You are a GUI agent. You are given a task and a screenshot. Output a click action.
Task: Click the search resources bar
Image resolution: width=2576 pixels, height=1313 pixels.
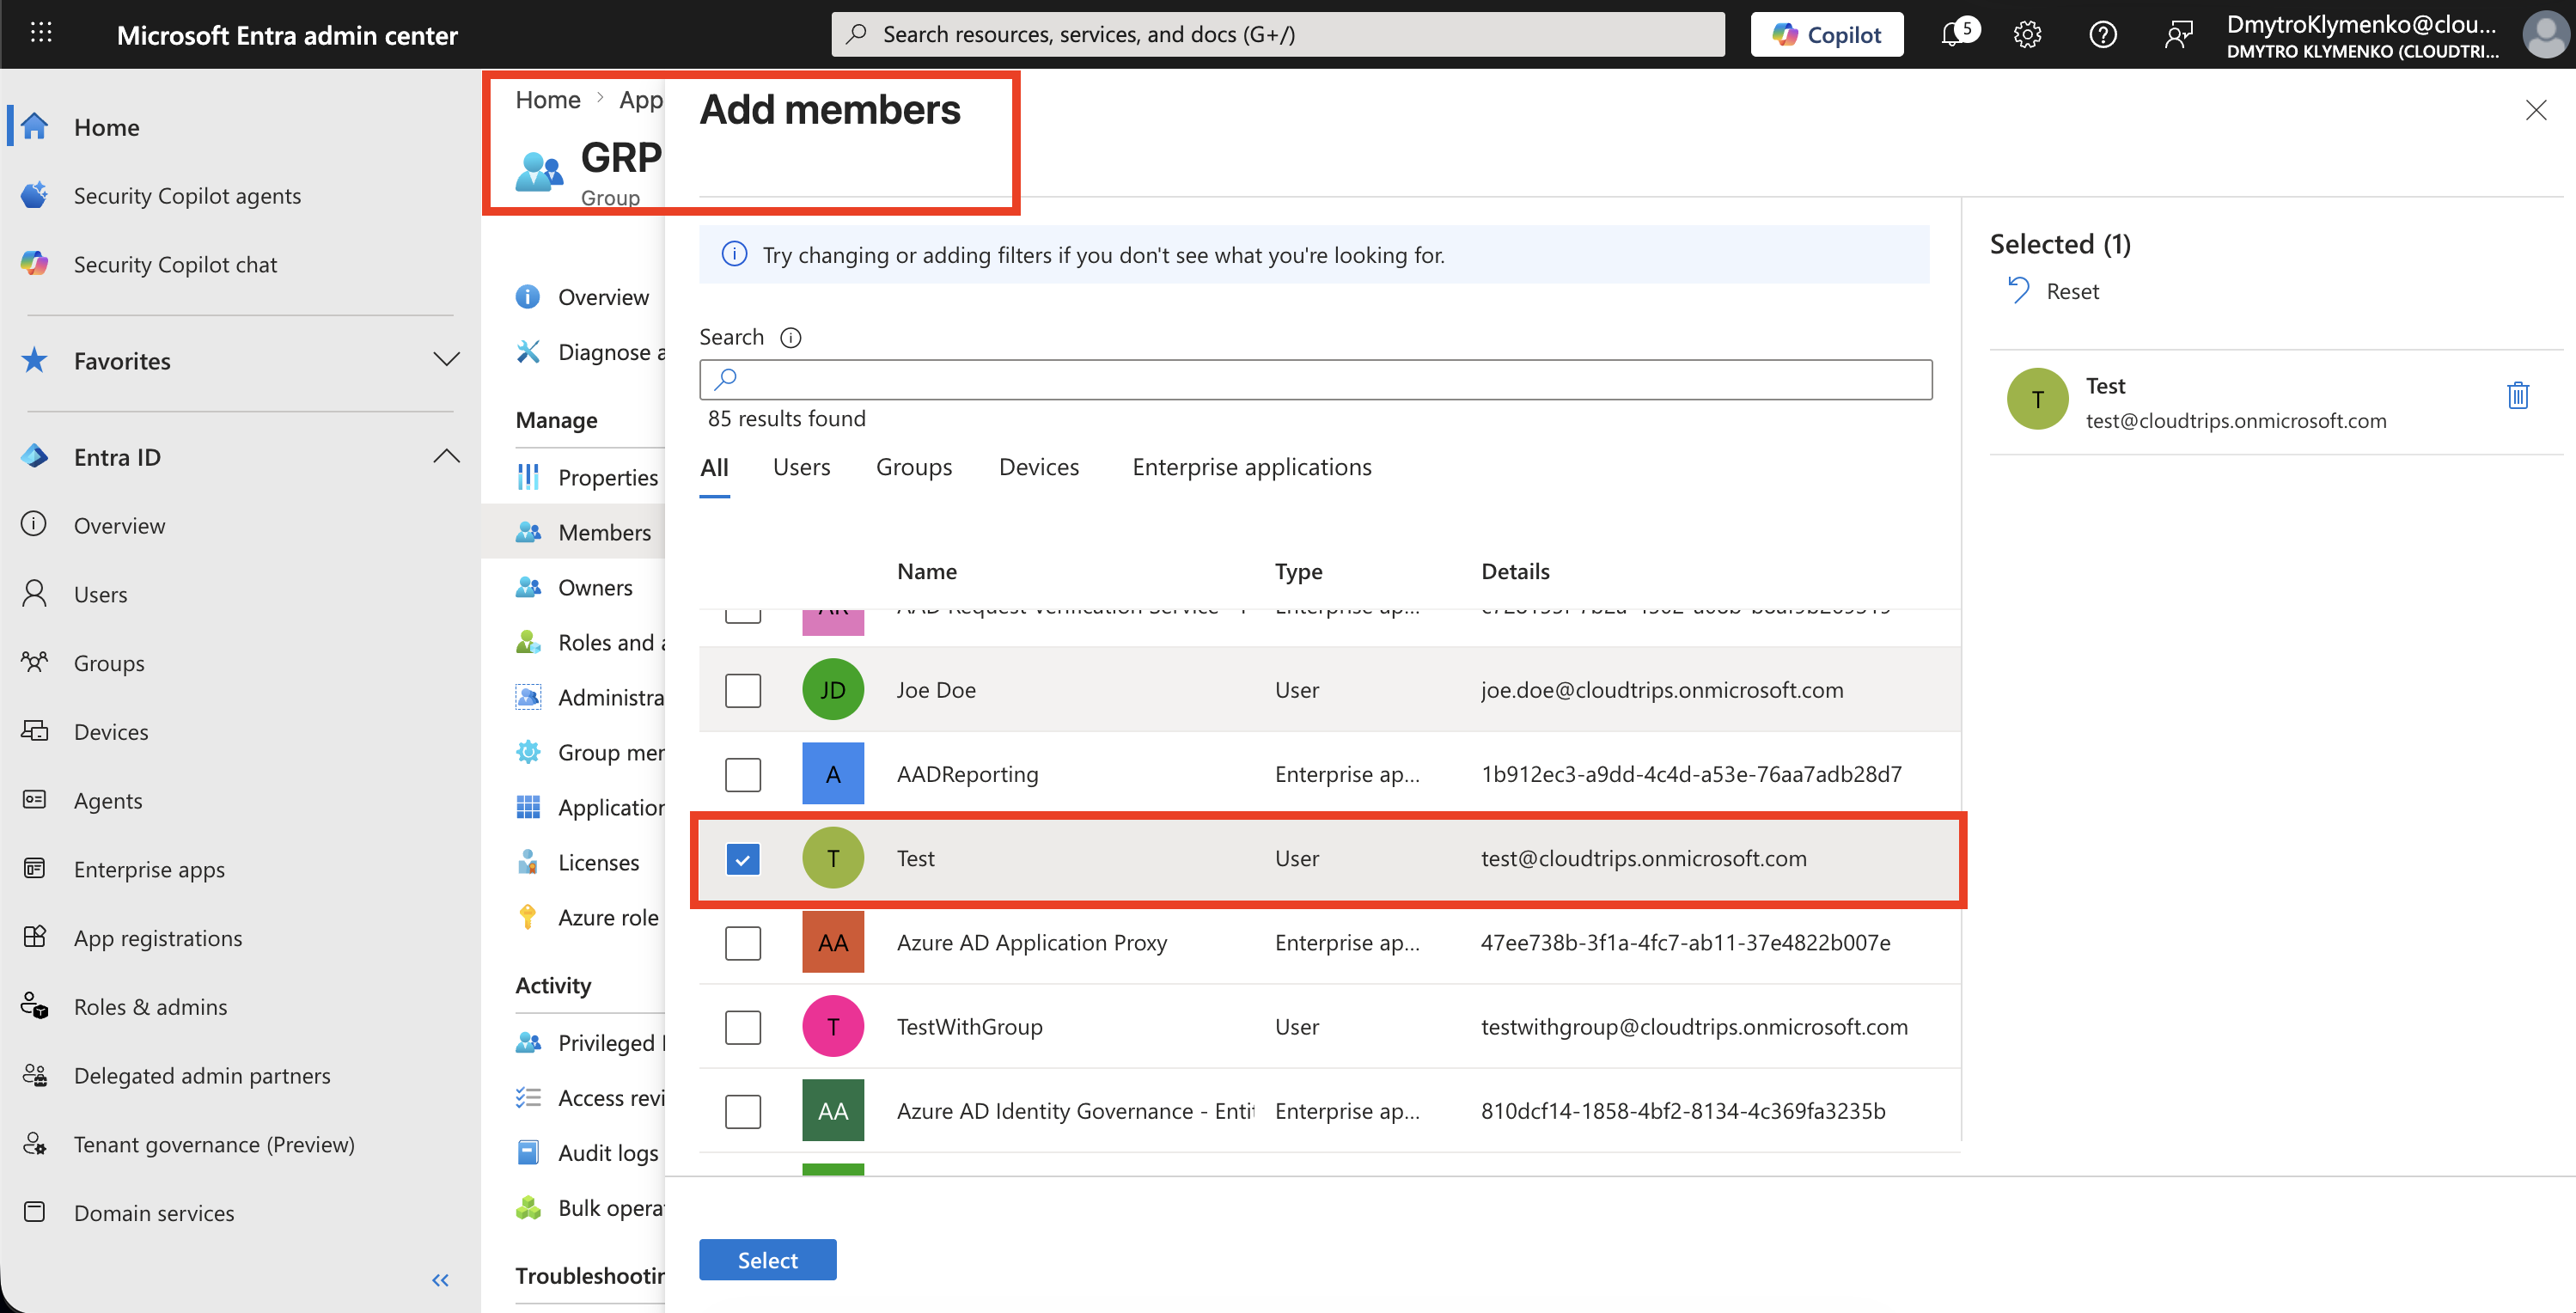1277,34
